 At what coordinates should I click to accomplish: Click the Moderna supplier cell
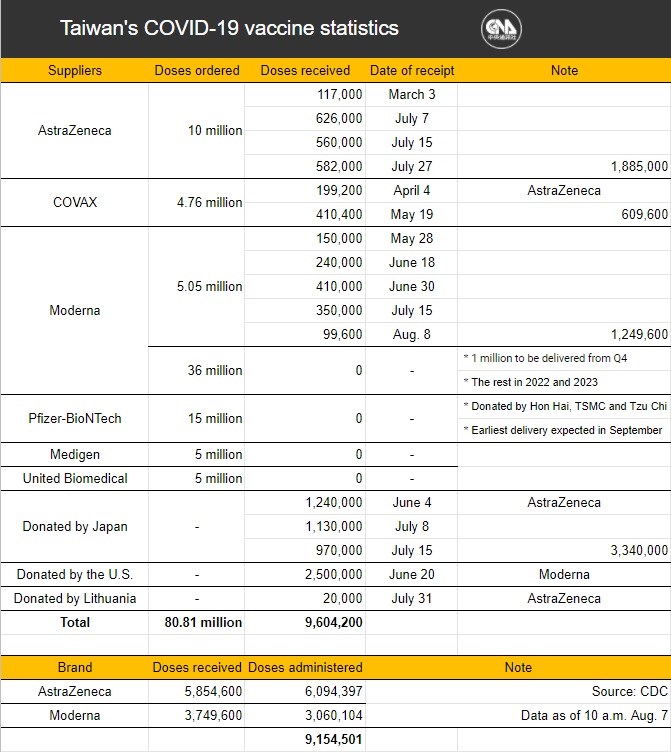pyautogui.click(x=75, y=310)
